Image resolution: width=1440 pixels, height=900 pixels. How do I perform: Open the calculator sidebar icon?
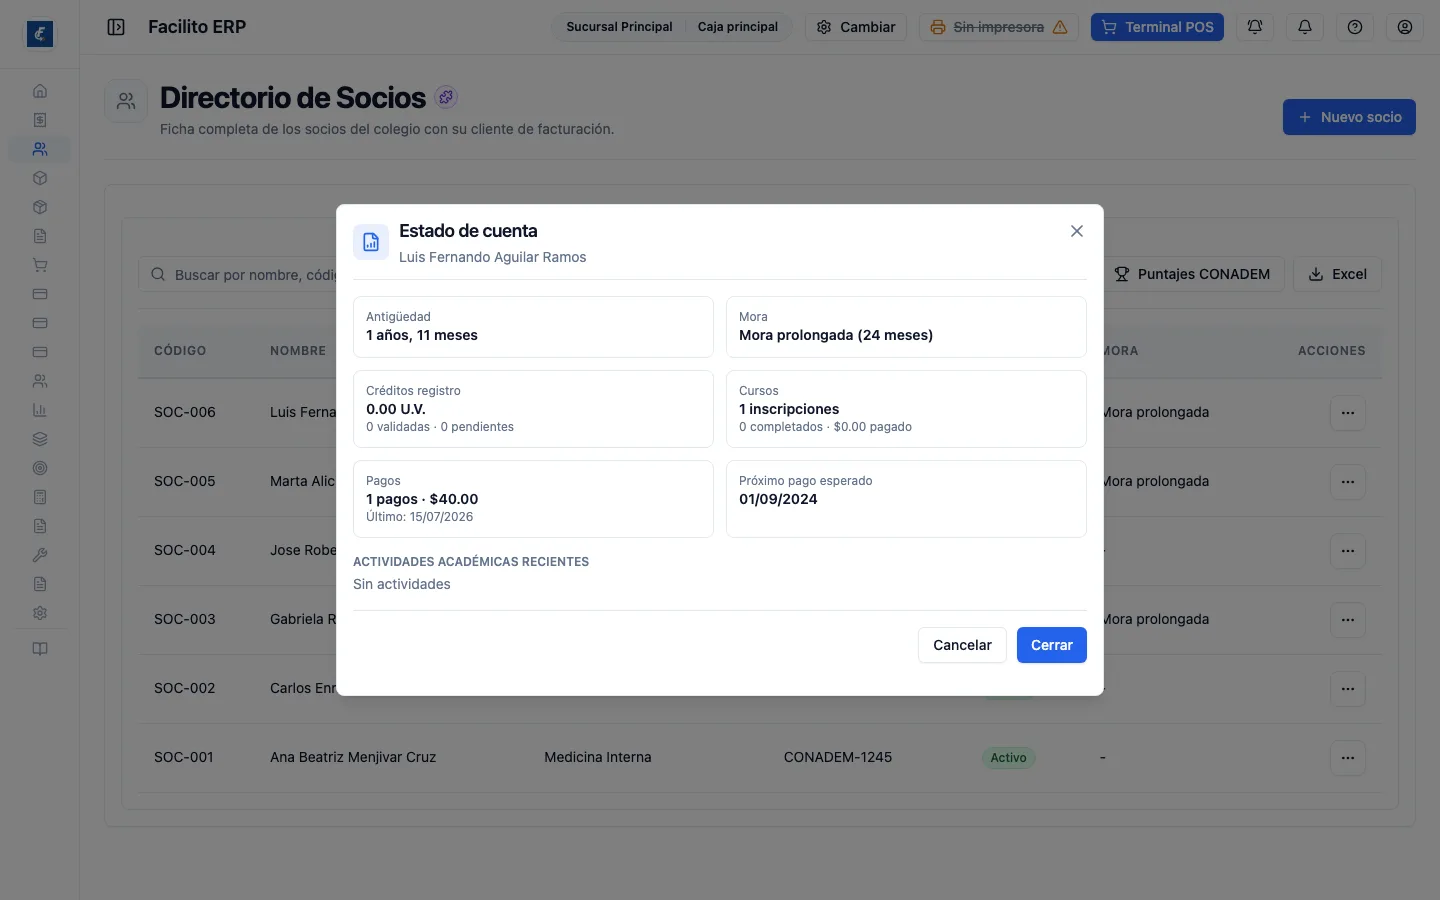coord(40,497)
